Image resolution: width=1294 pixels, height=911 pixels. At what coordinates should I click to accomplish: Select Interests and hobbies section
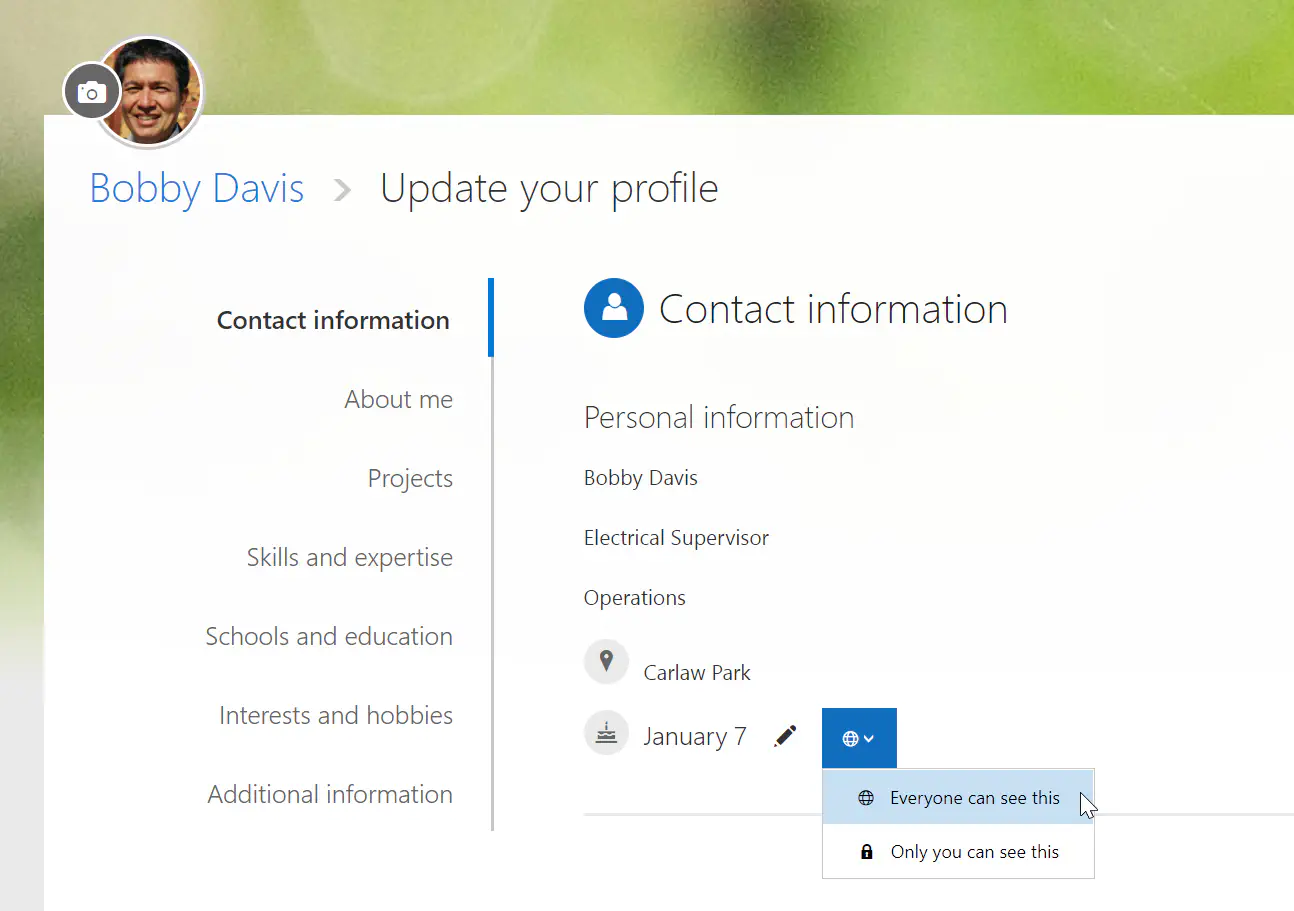coord(336,715)
